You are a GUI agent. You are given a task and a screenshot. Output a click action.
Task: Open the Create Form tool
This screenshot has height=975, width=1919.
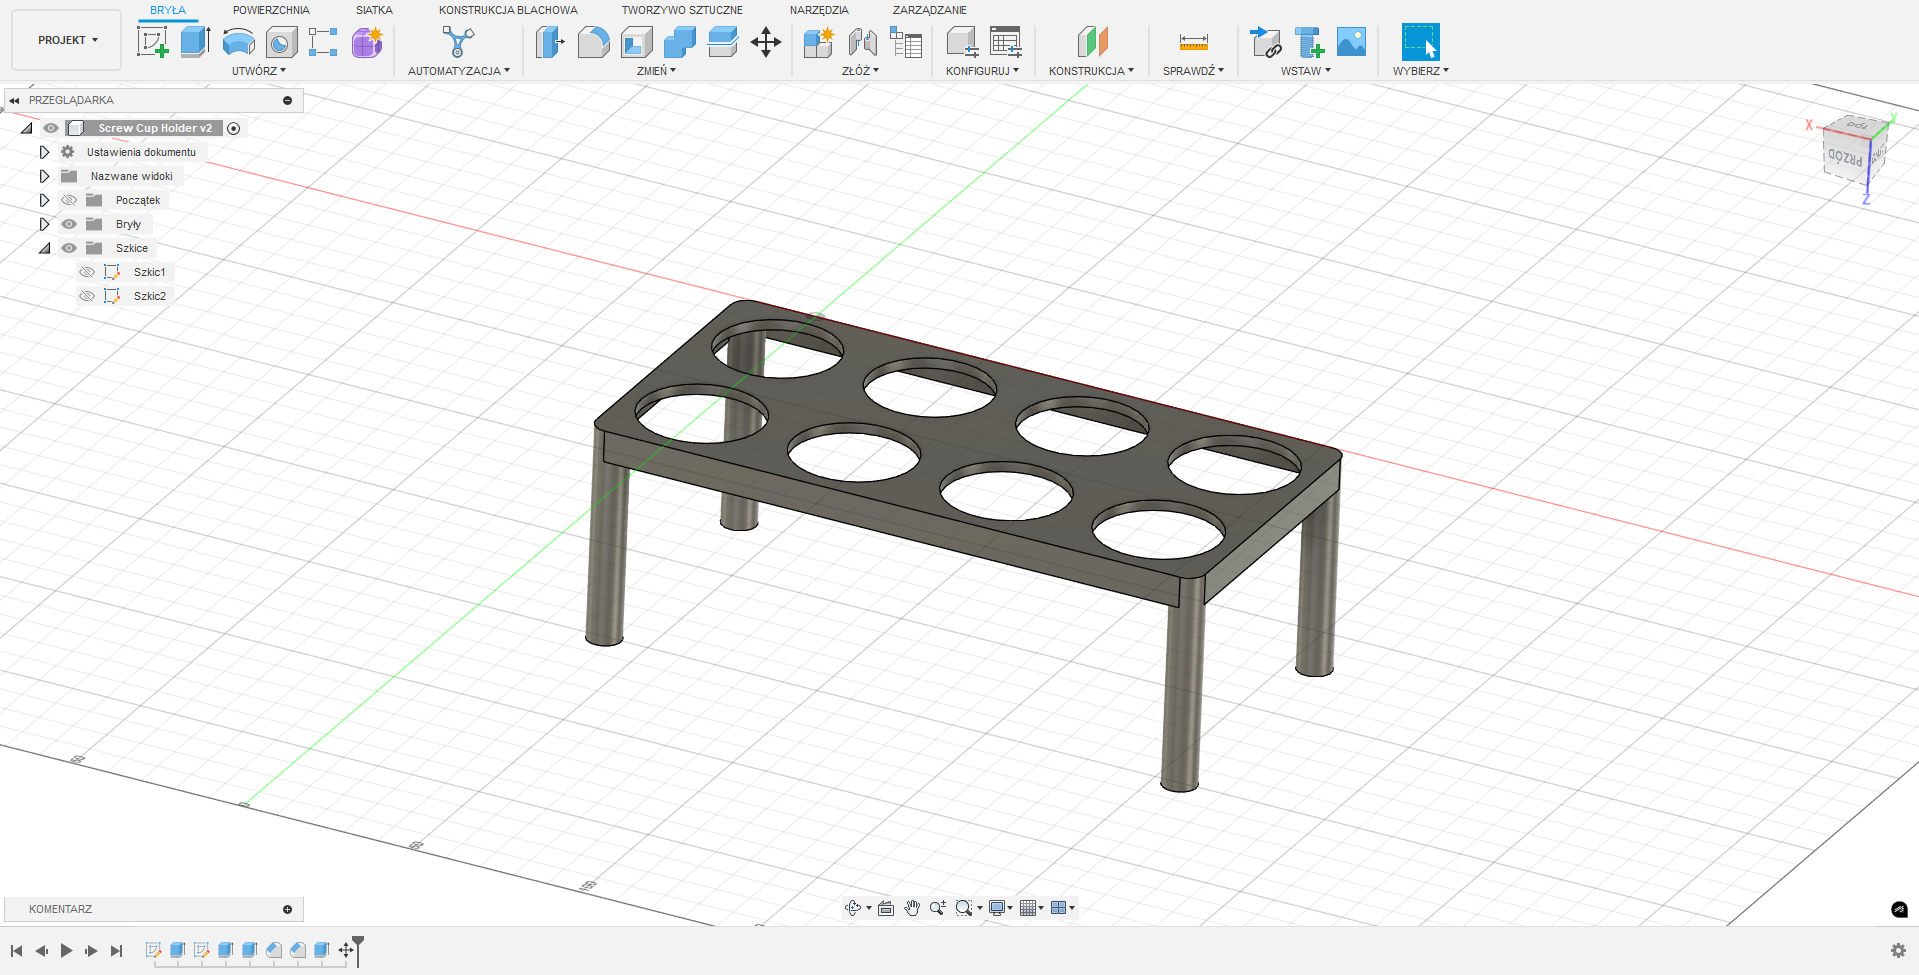367,42
